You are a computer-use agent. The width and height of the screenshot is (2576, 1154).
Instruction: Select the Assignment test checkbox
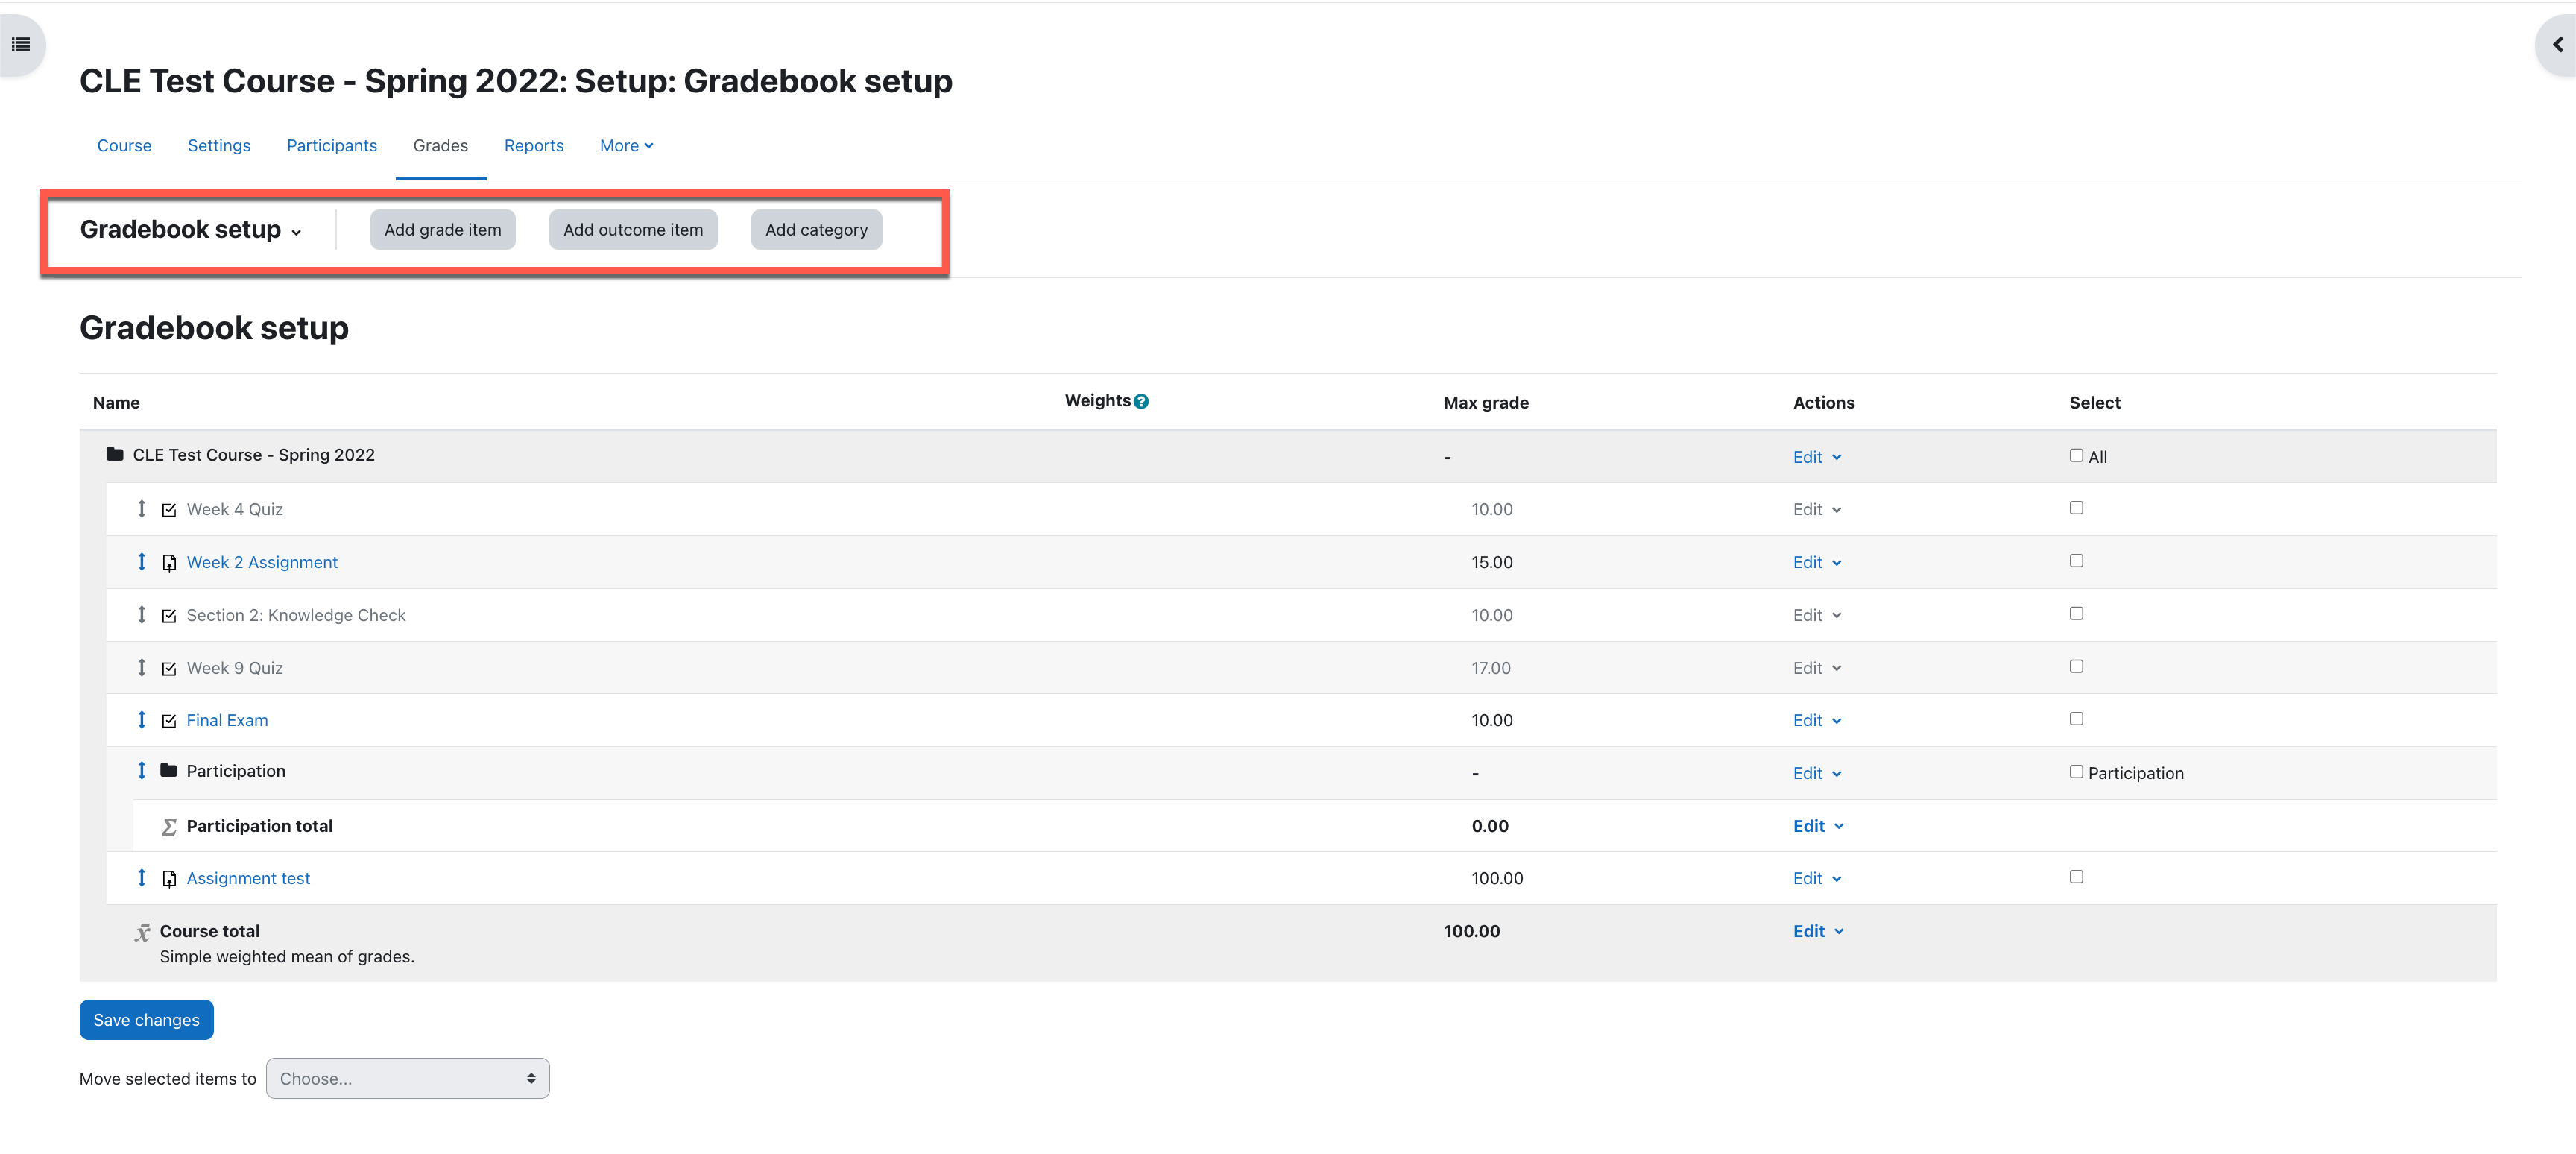point(2076,877)
